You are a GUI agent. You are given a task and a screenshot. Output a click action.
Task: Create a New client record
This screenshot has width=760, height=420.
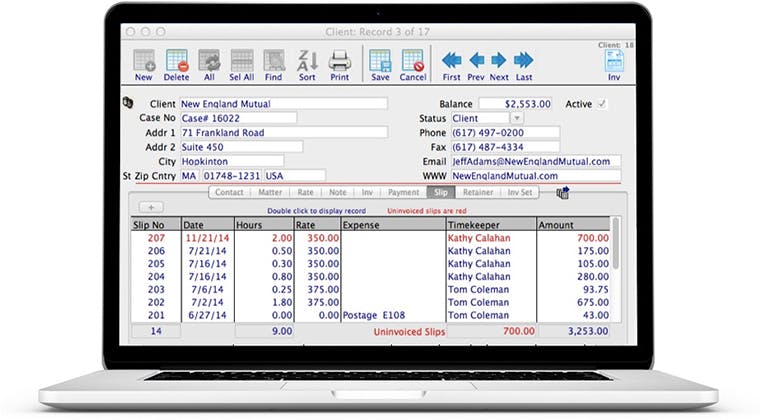click(x=144, y=65)
